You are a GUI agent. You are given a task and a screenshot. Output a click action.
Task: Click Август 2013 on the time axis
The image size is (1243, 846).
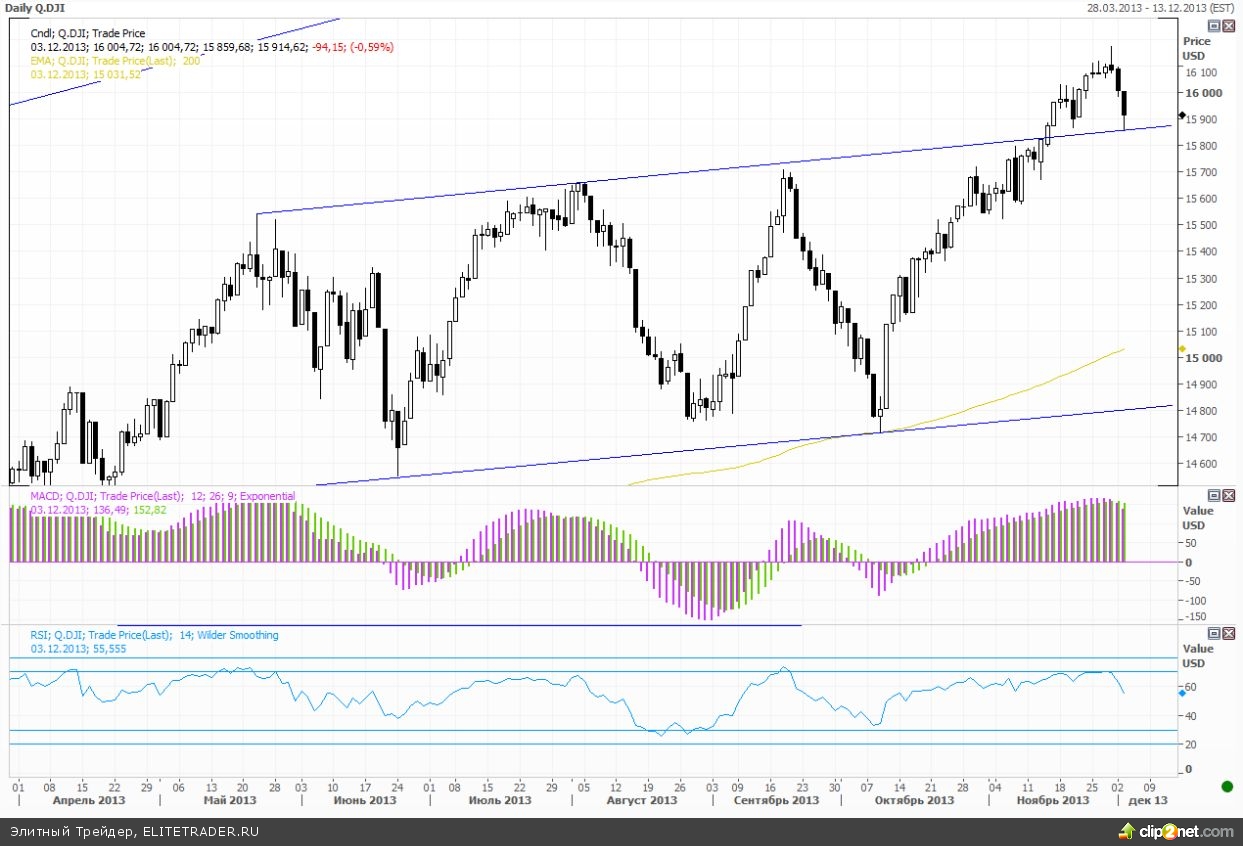tap(641, 800)
